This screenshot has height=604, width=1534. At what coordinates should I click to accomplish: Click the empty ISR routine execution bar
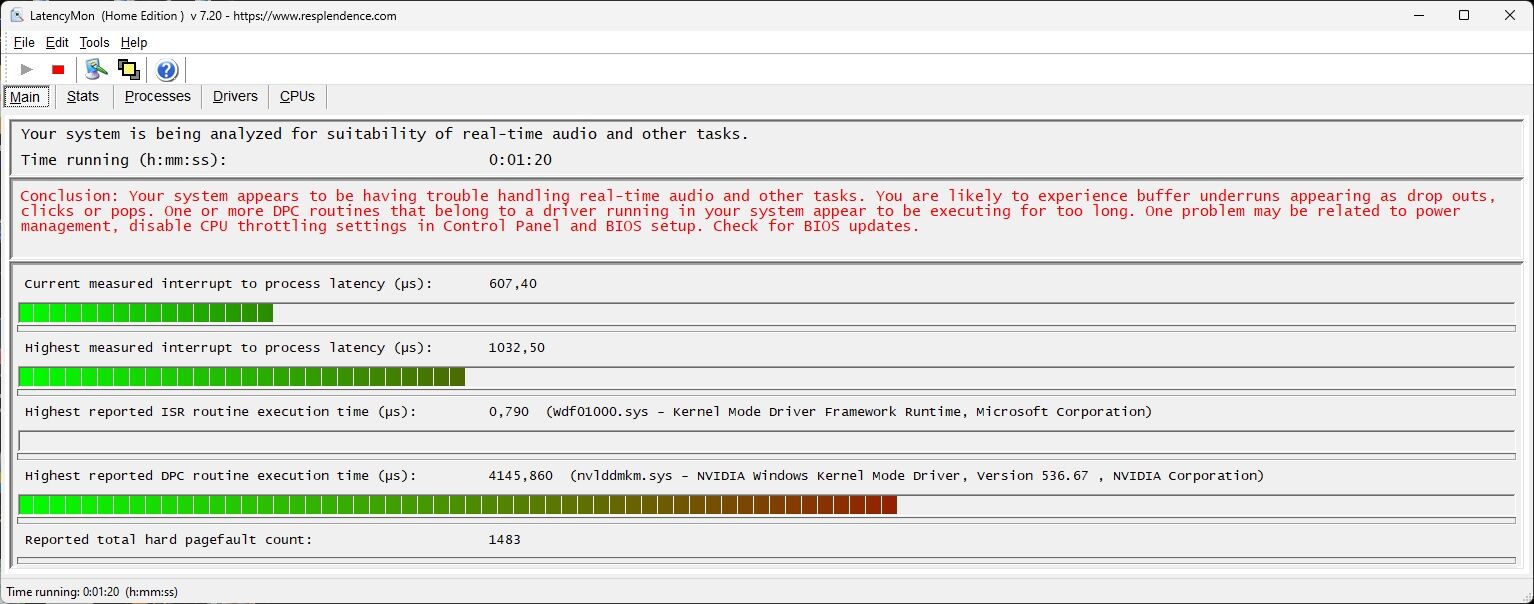point(766,441)
